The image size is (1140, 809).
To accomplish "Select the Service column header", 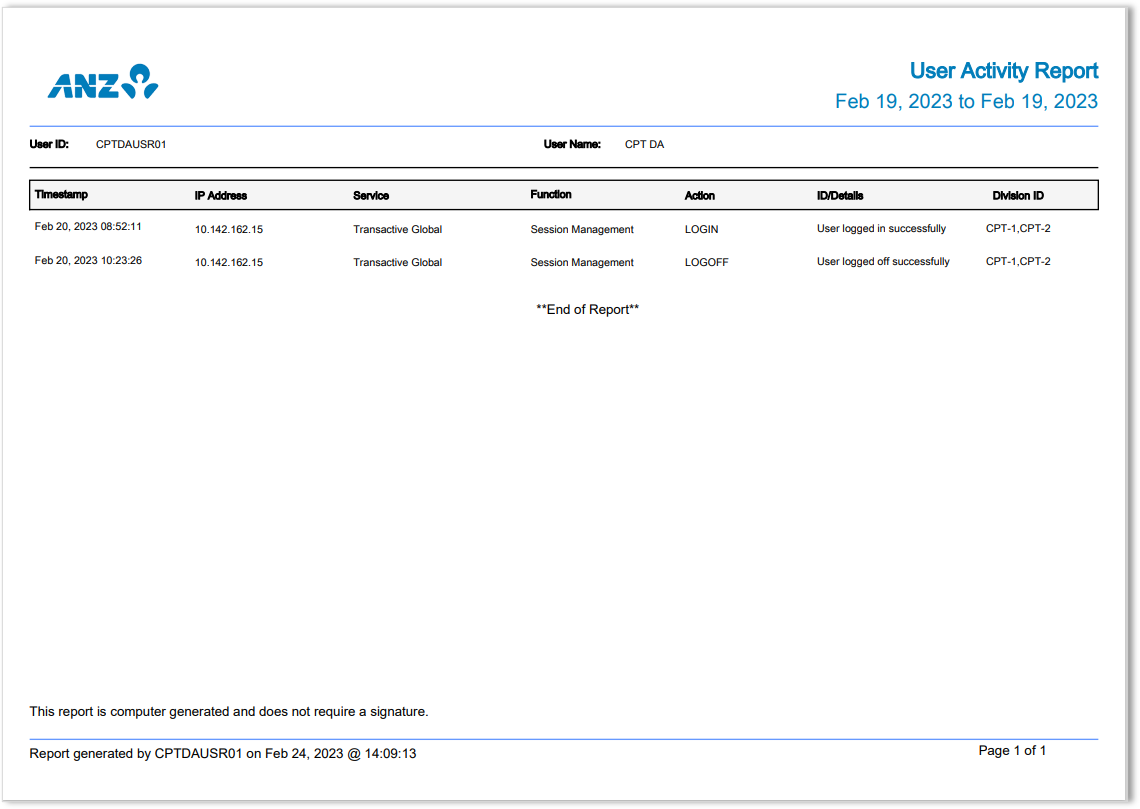I will coord(371,195).
